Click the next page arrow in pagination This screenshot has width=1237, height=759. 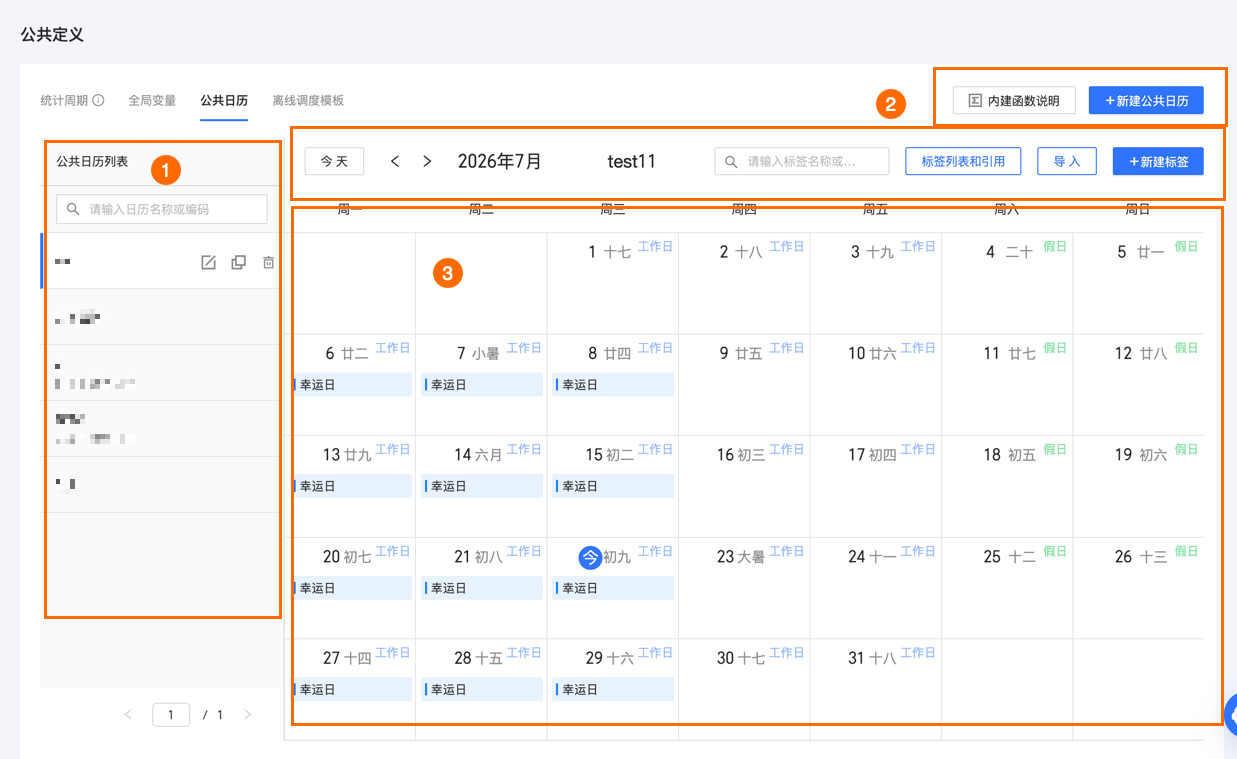tap(248, 714)
